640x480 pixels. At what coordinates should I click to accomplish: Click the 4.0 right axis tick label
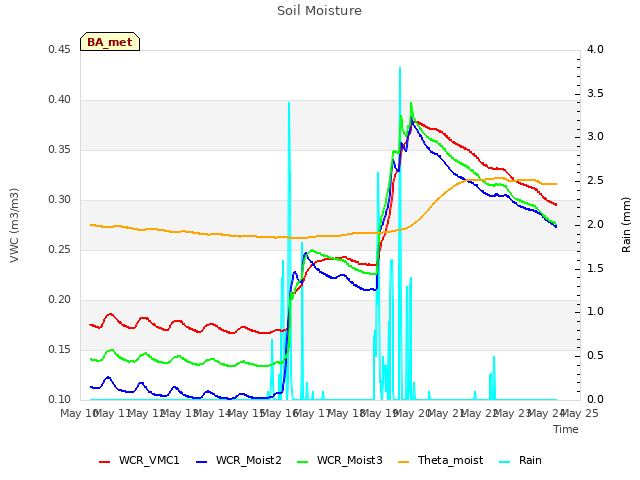(595, 49)
